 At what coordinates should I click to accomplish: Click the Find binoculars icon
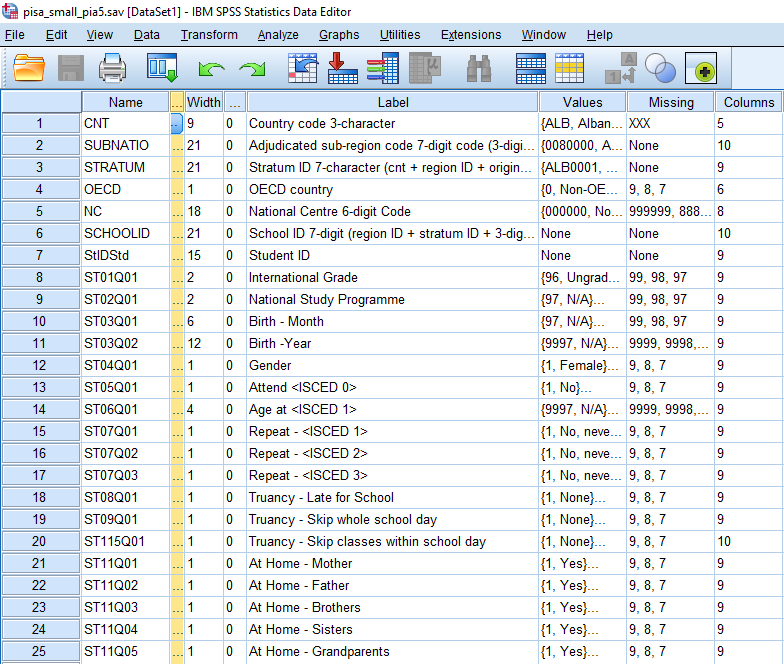click(x=478, y=68)
